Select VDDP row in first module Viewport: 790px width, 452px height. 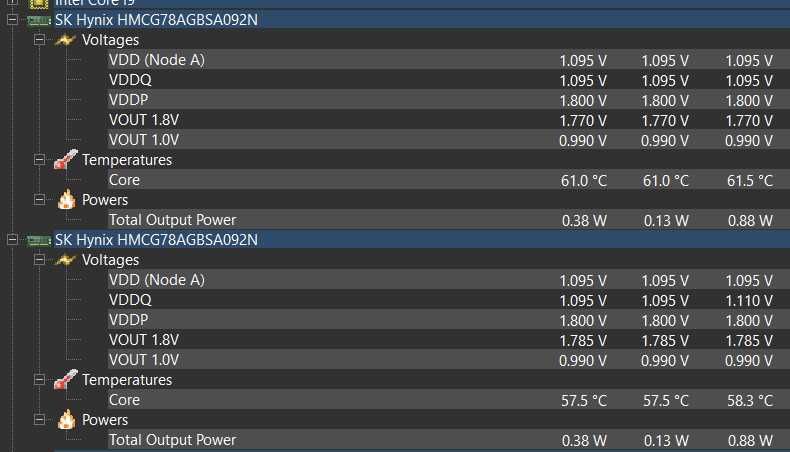[448, 100]
